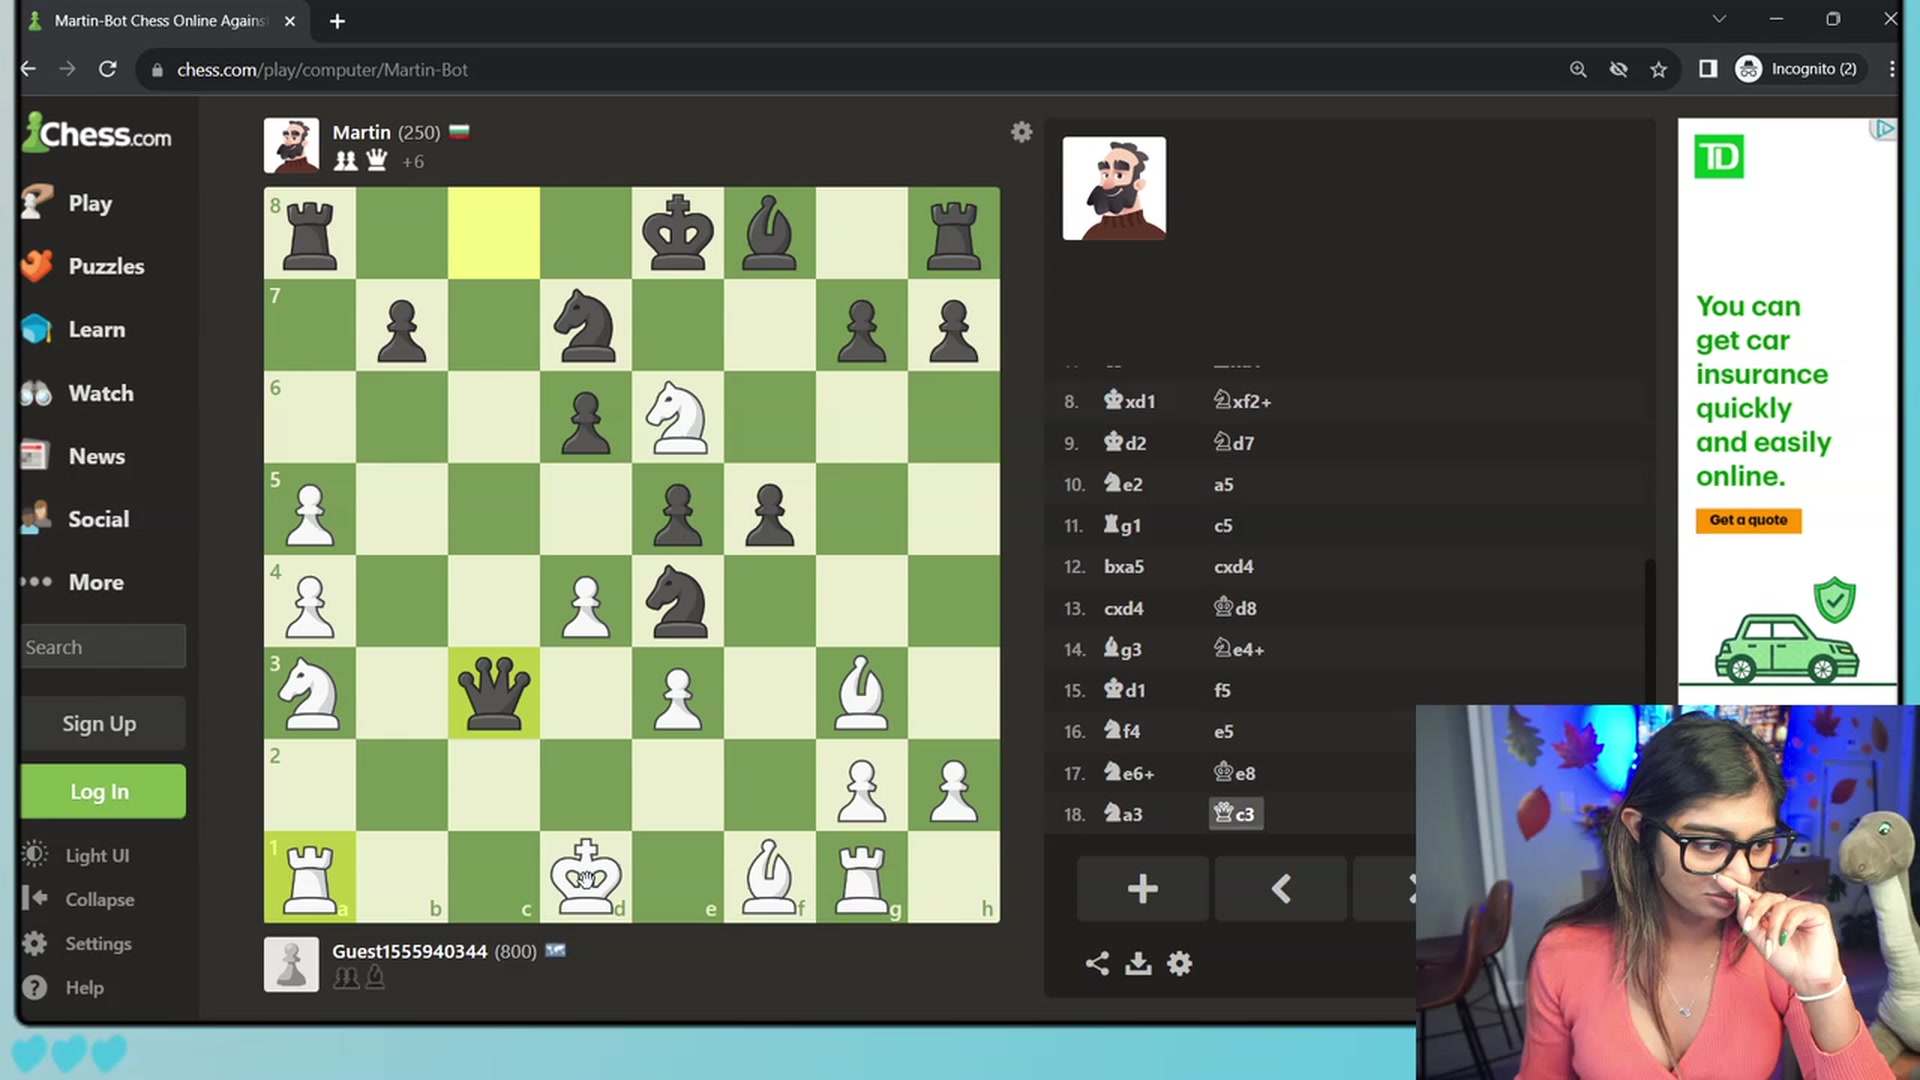Click Martin's small avatar above board
The height and width of the screenshot is (1080, 1920).
point(291,146)
